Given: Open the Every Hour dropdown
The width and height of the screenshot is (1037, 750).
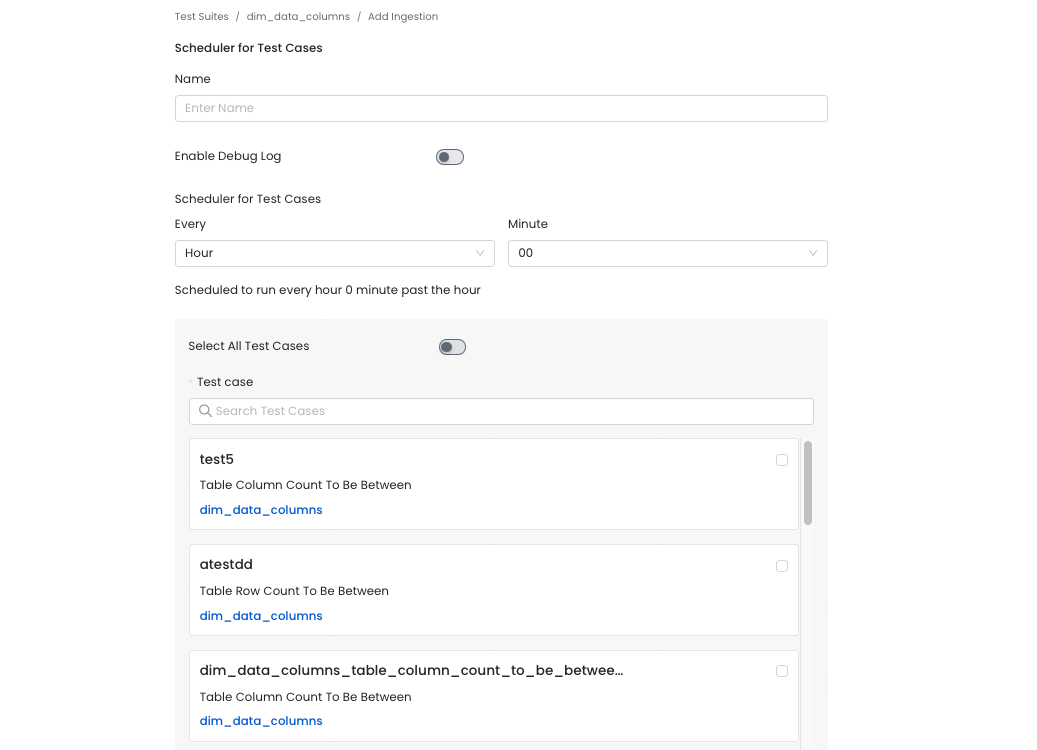Looking at the screenshot, I should point(335,253).
